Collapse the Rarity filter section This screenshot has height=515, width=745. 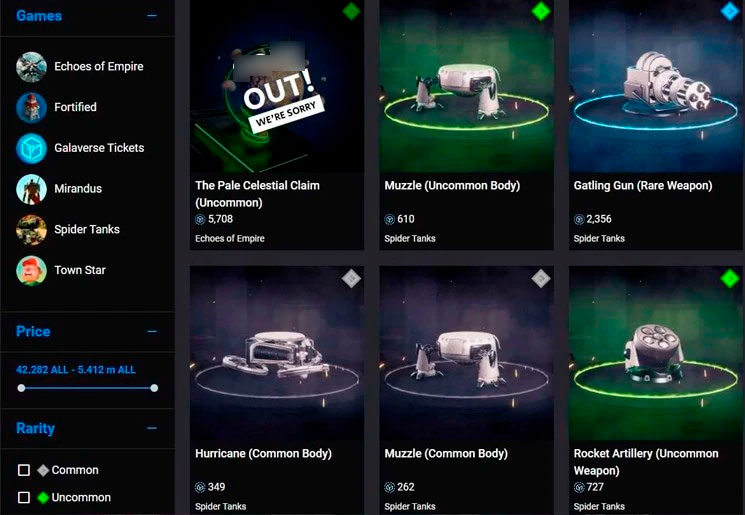coord(152,428)
